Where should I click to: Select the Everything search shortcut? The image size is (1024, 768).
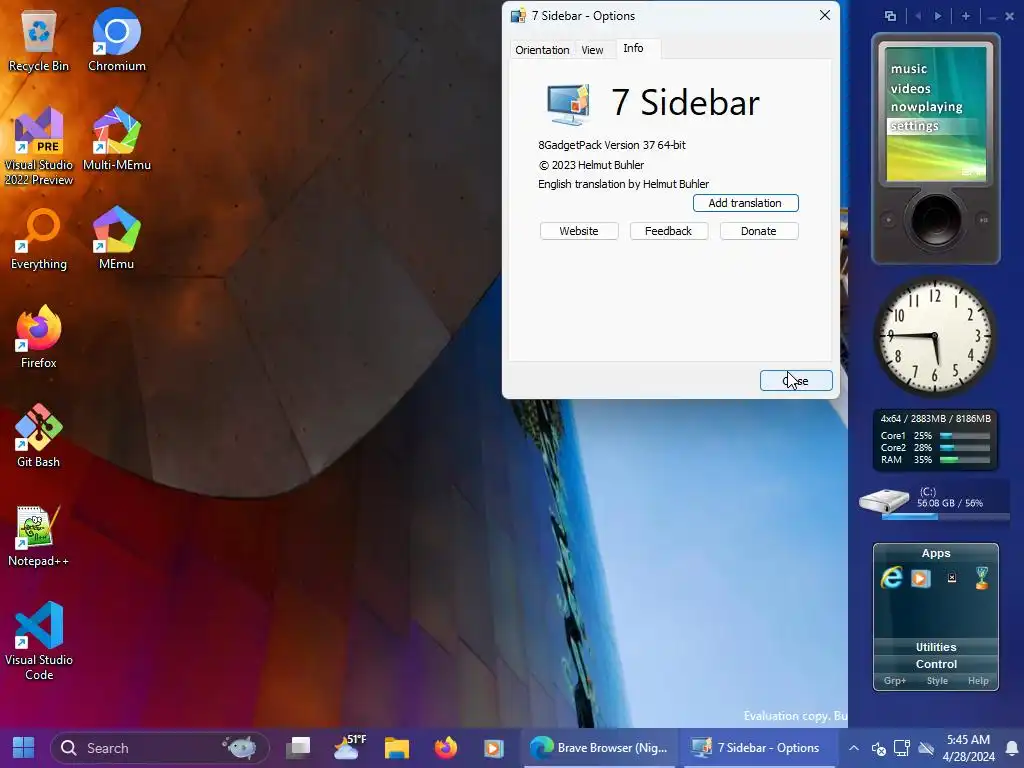coord(39,238)
